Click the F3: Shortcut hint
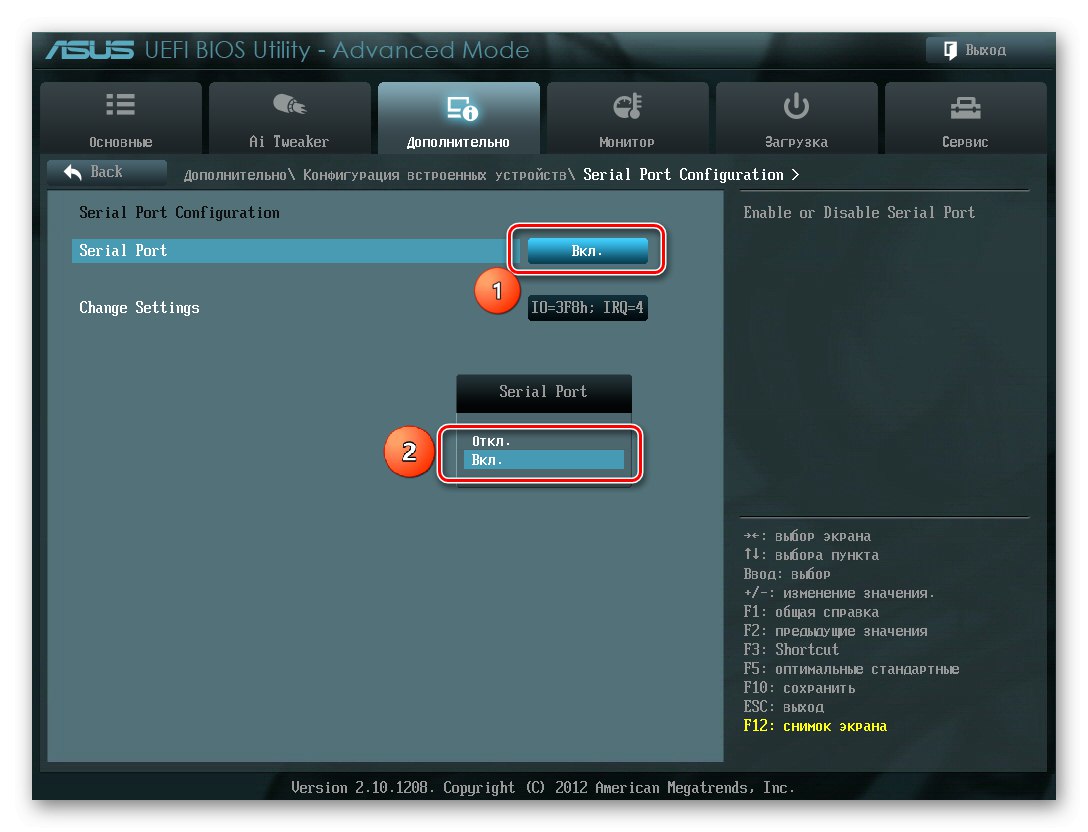This screenshot has width=1088, height=832. click(x=791, y=650)
